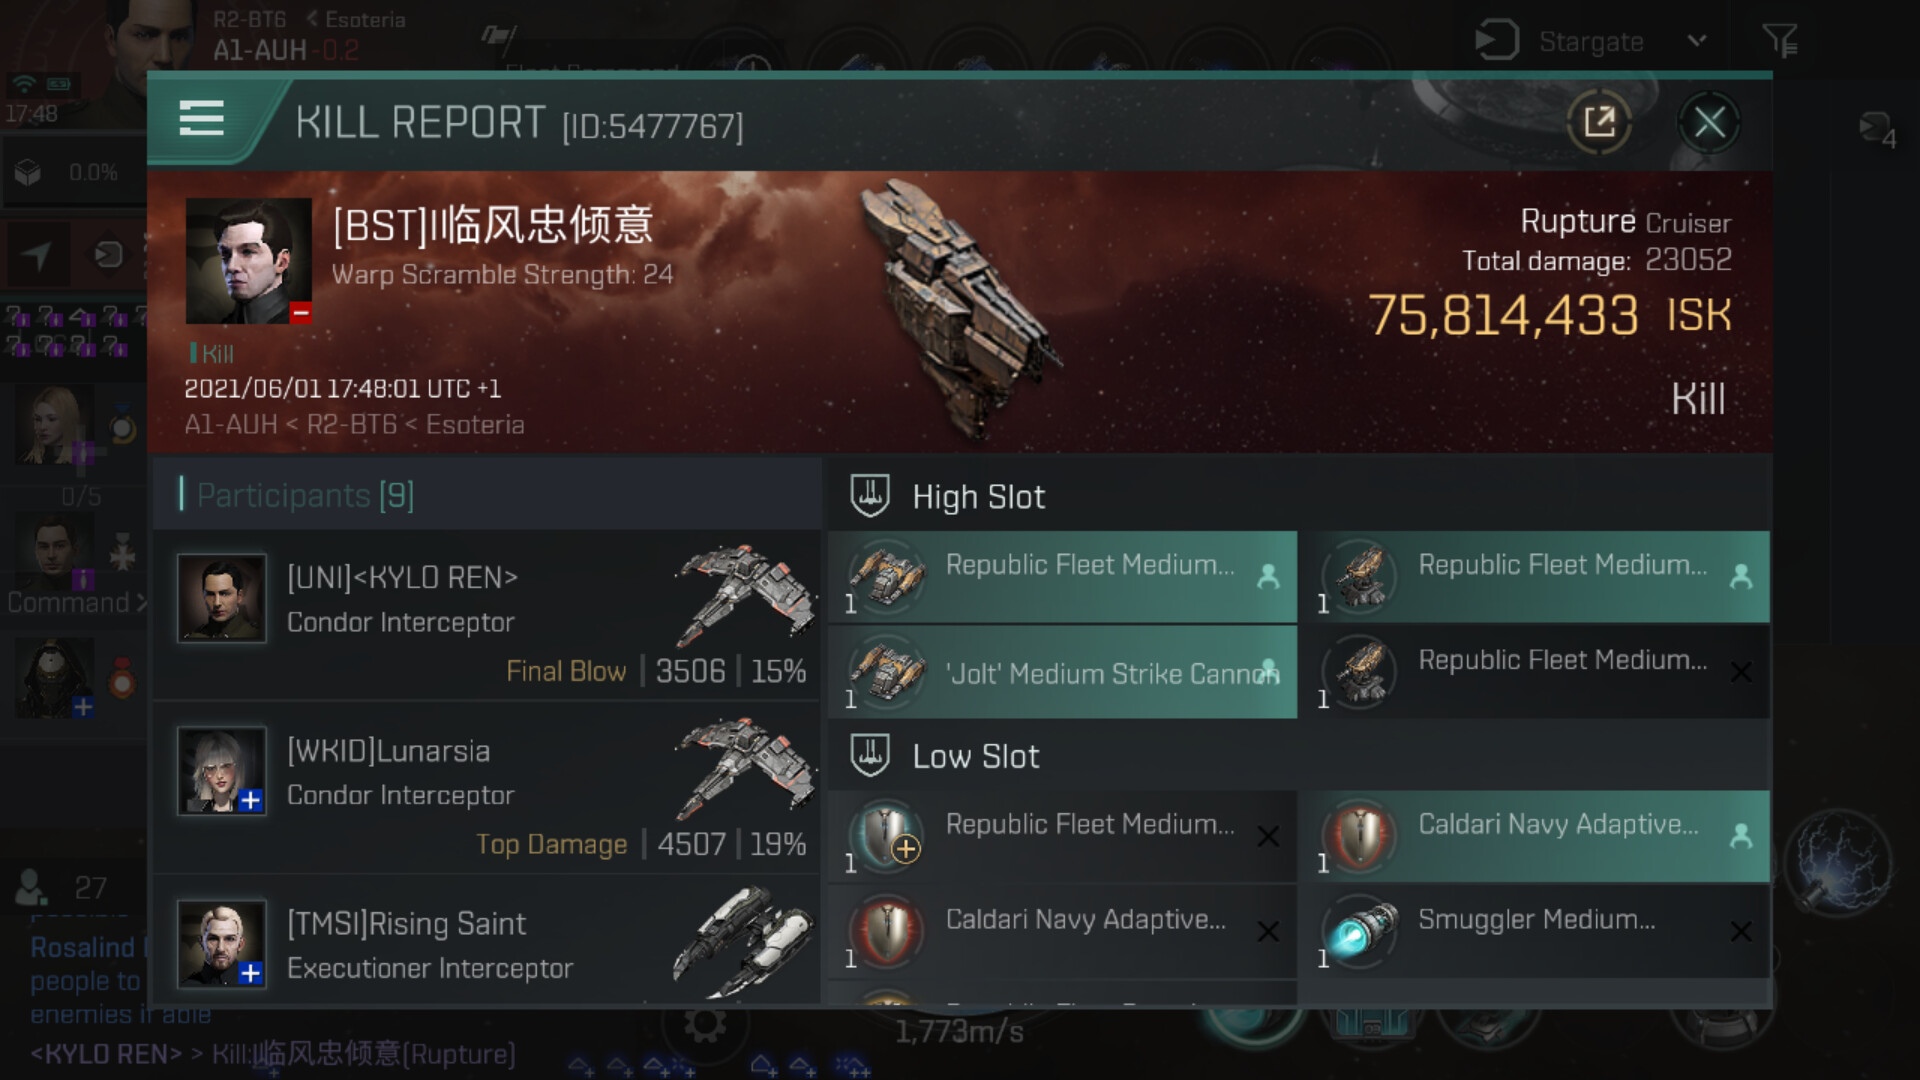Click the KYLO REN kill notification link
1920x1080 pixels.
(x=273, y=1054)
